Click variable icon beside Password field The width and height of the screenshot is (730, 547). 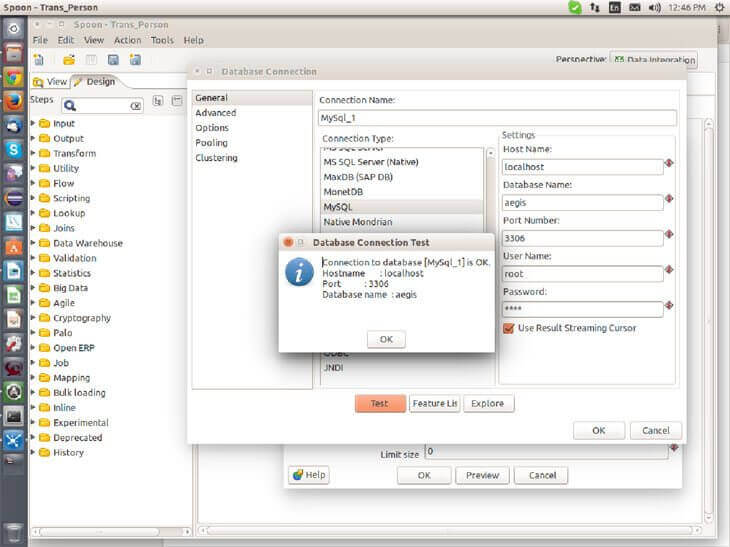click(x=669, y=305)
